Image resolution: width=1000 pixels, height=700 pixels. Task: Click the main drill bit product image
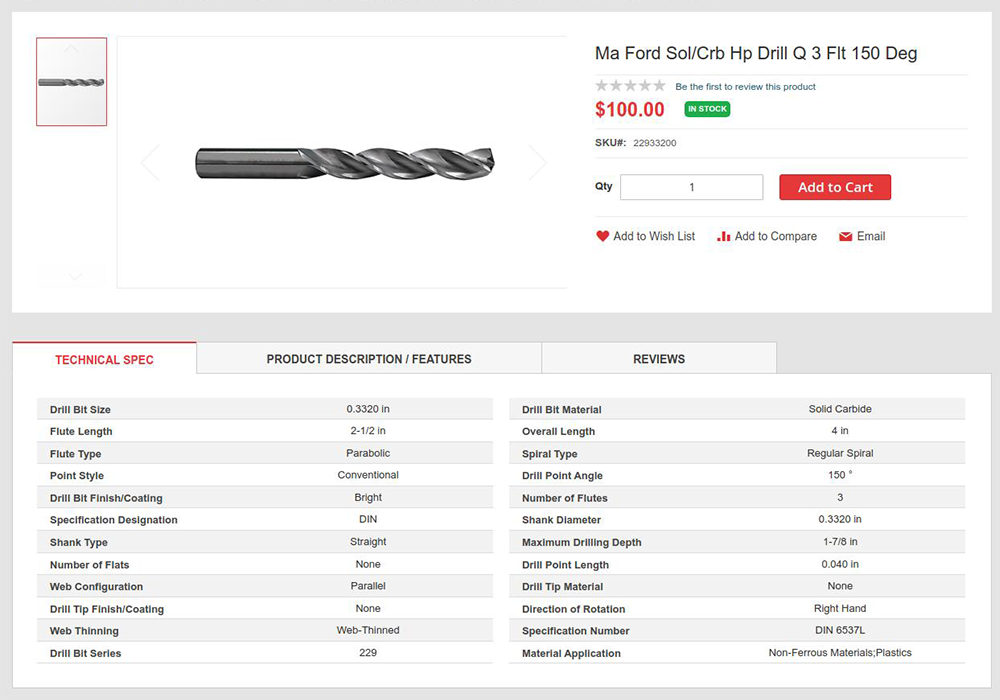[344, 163]
